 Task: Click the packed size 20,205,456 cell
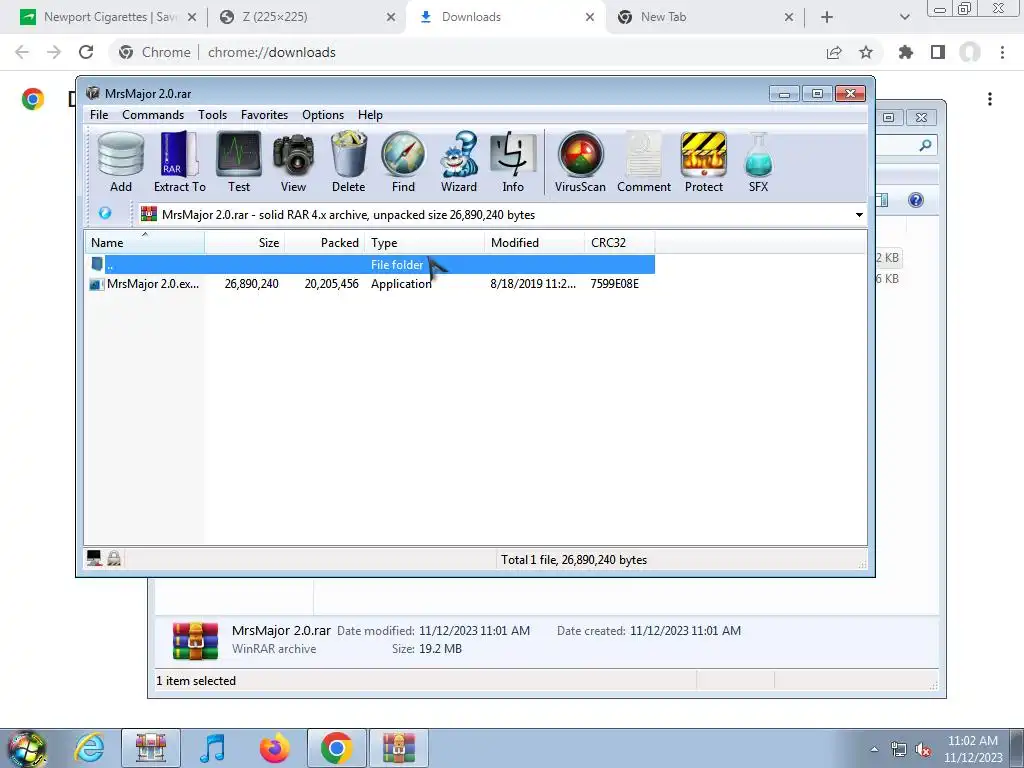tap(331, 284)
